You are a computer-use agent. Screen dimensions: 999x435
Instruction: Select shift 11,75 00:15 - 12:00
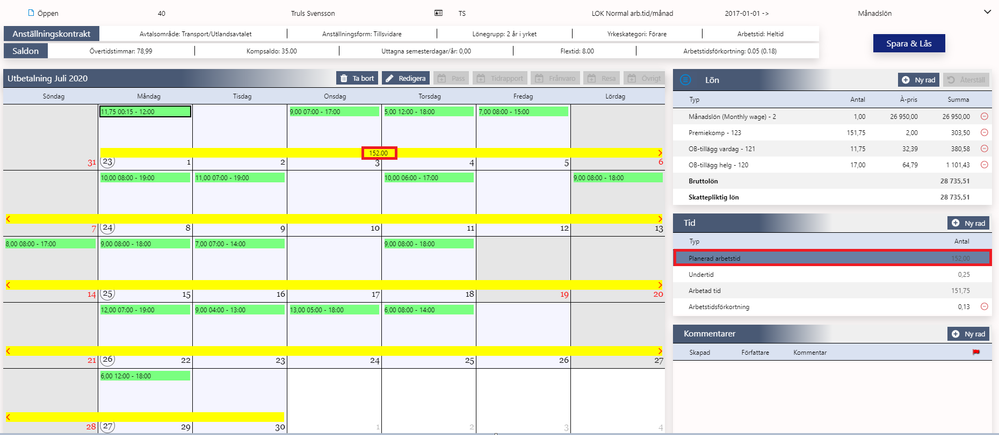[x=145, y=111]
